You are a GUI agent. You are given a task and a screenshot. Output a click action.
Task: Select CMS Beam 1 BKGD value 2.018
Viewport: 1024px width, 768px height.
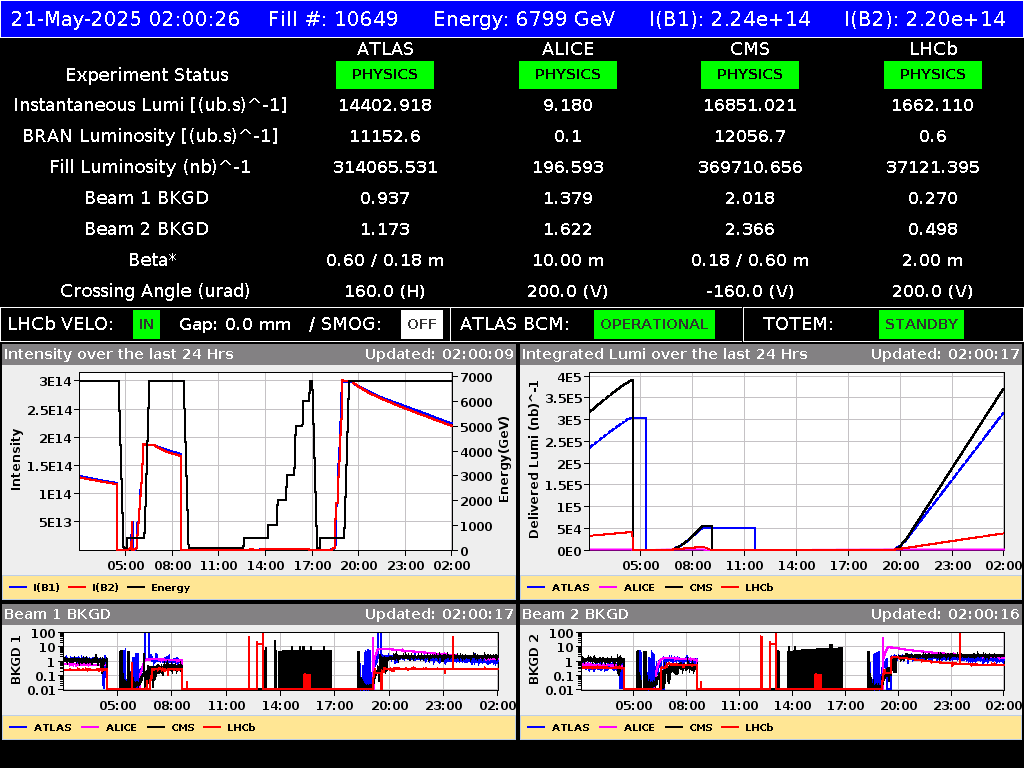pos(750,198)
